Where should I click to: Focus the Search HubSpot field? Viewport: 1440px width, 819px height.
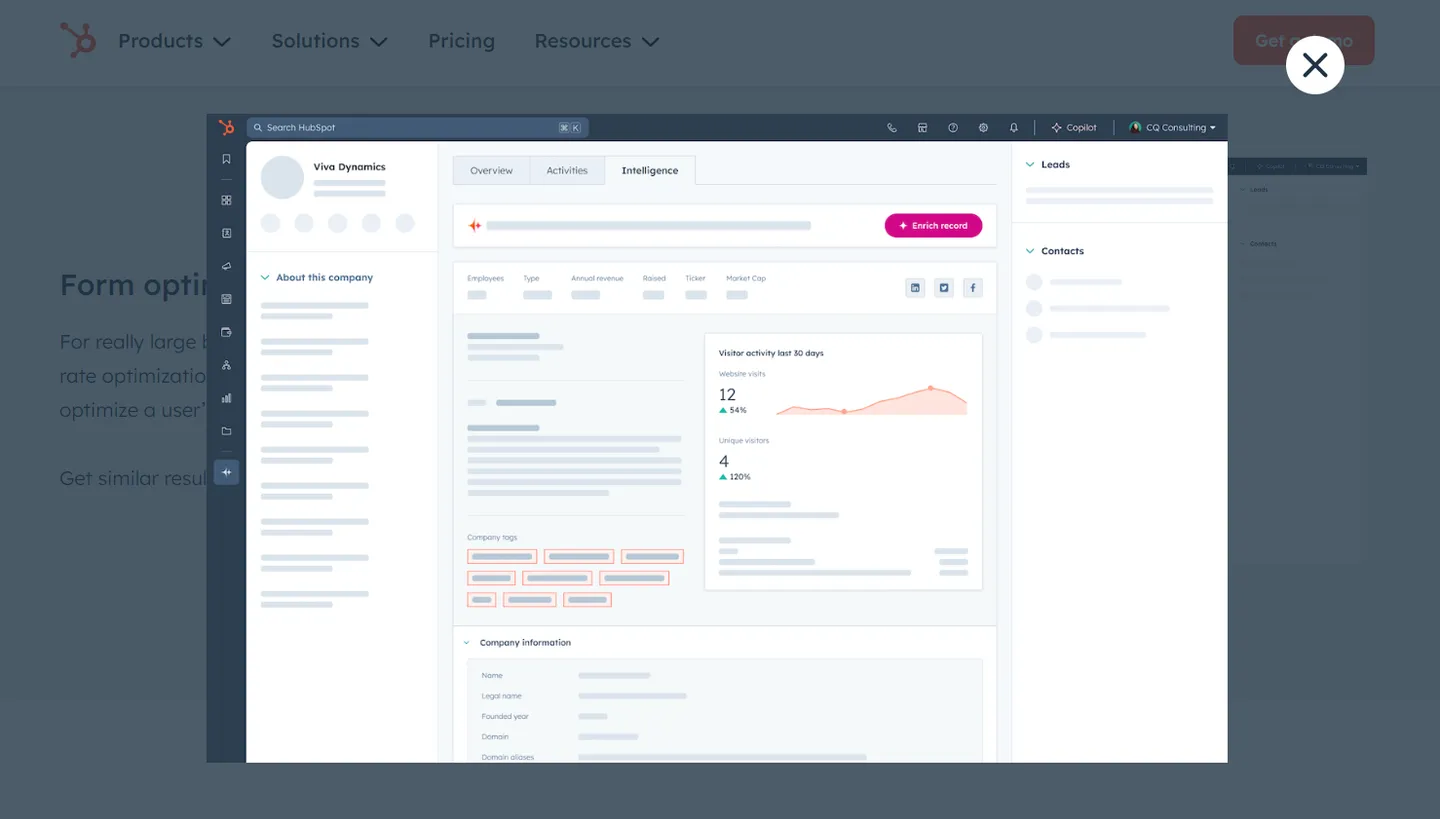[417, 127]
